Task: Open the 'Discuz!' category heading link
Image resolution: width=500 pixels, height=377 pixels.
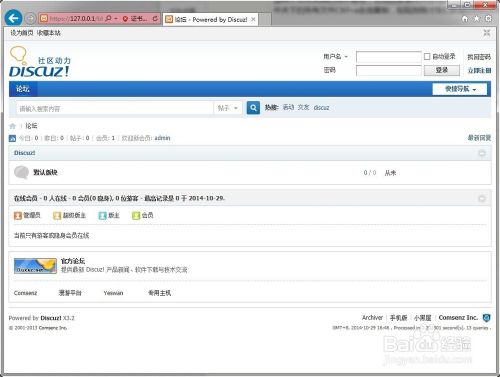Action: click(x=24, y=153)
